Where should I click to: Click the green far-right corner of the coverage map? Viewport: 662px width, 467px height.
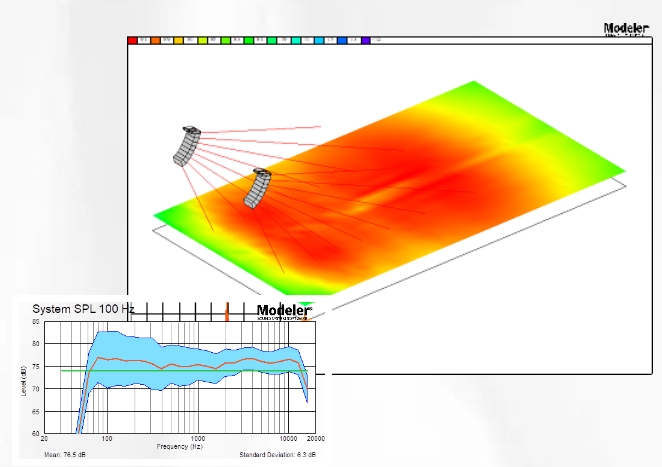pos(612,167)
